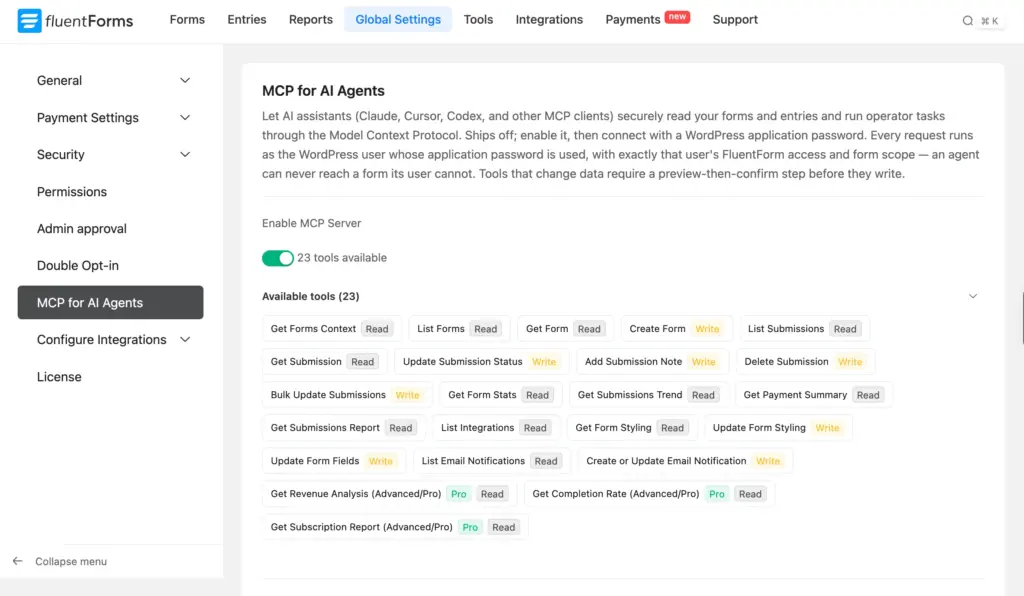1024x596 pixels.
Task: Select MCP for AI Agents sidebar item
Action: (110, 302)
